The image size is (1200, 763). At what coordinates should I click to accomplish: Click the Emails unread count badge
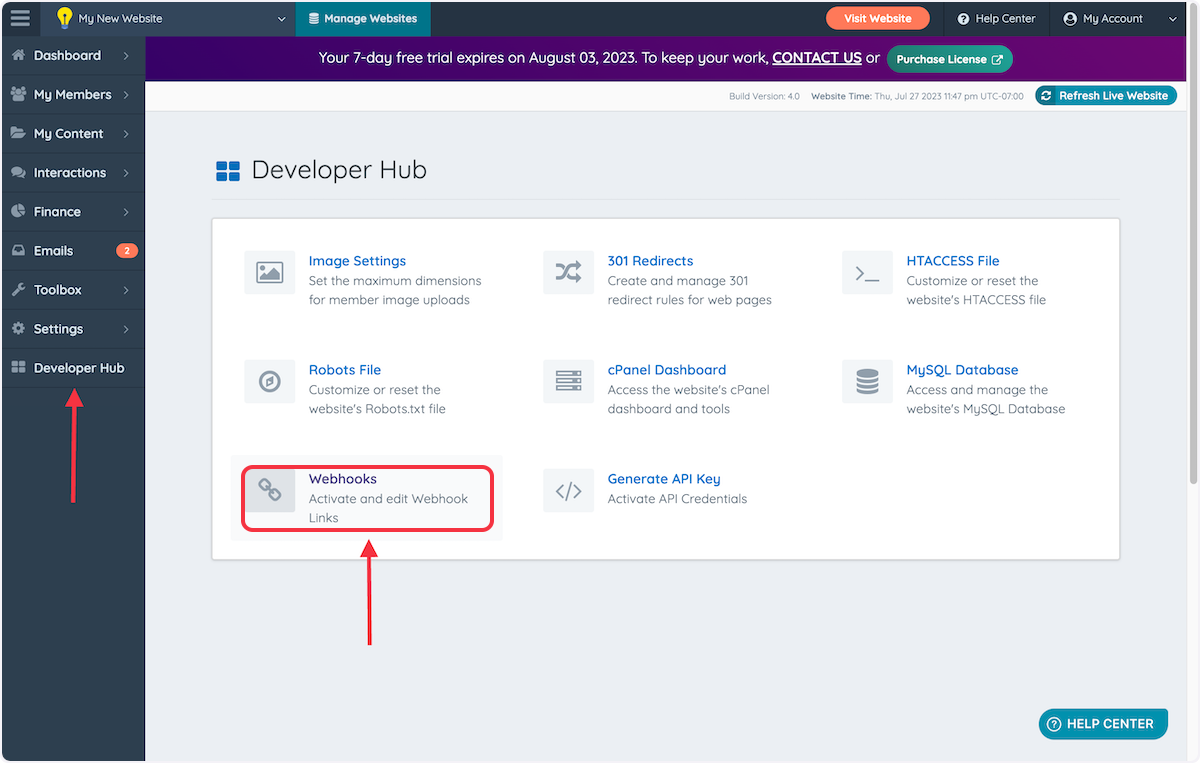(127, 250)
